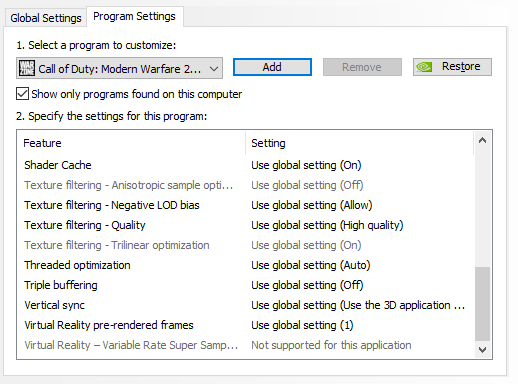This screenshot has height=384, width=518.
Task: Open Shader Cache setting value (On)
Action: [x=306, y=165]
